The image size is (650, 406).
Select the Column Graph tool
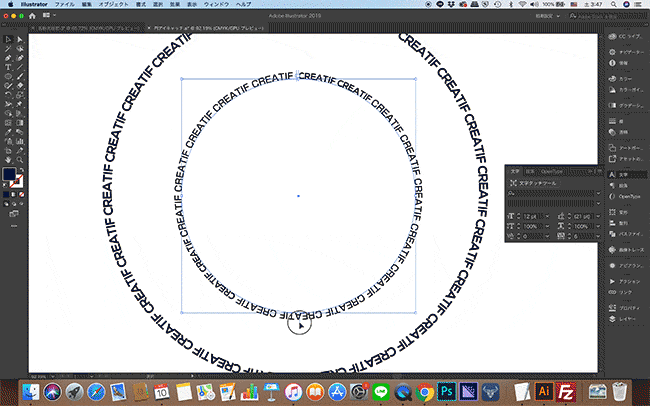tap(19, 141)
